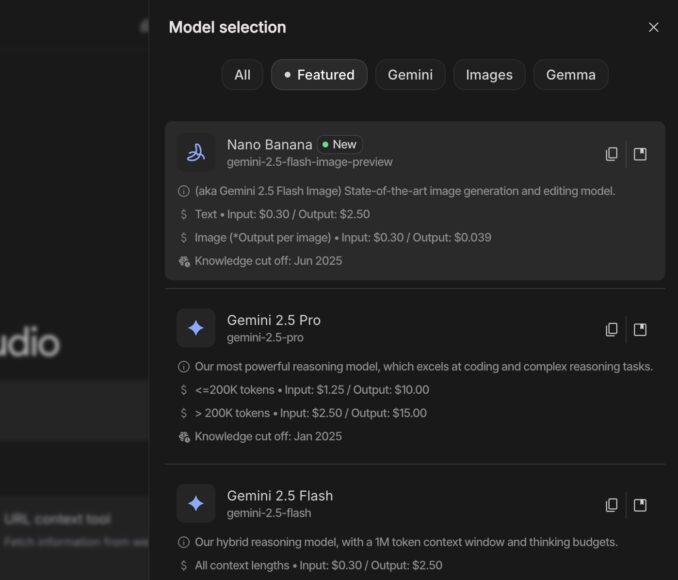Click the info icon beside Nano Banana description
The width and height of the screenshot is (678, 580).
click(x=184, y=191)
